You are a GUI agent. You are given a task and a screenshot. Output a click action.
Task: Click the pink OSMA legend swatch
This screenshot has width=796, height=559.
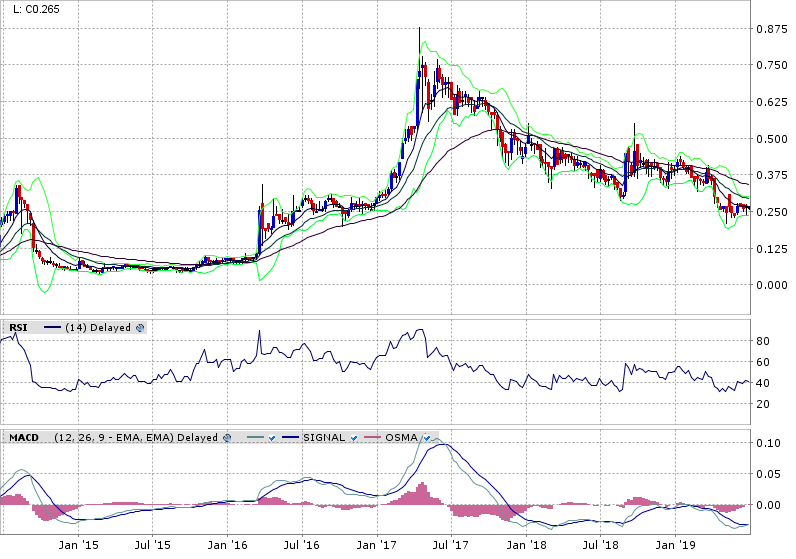click(x=372, y=438)
